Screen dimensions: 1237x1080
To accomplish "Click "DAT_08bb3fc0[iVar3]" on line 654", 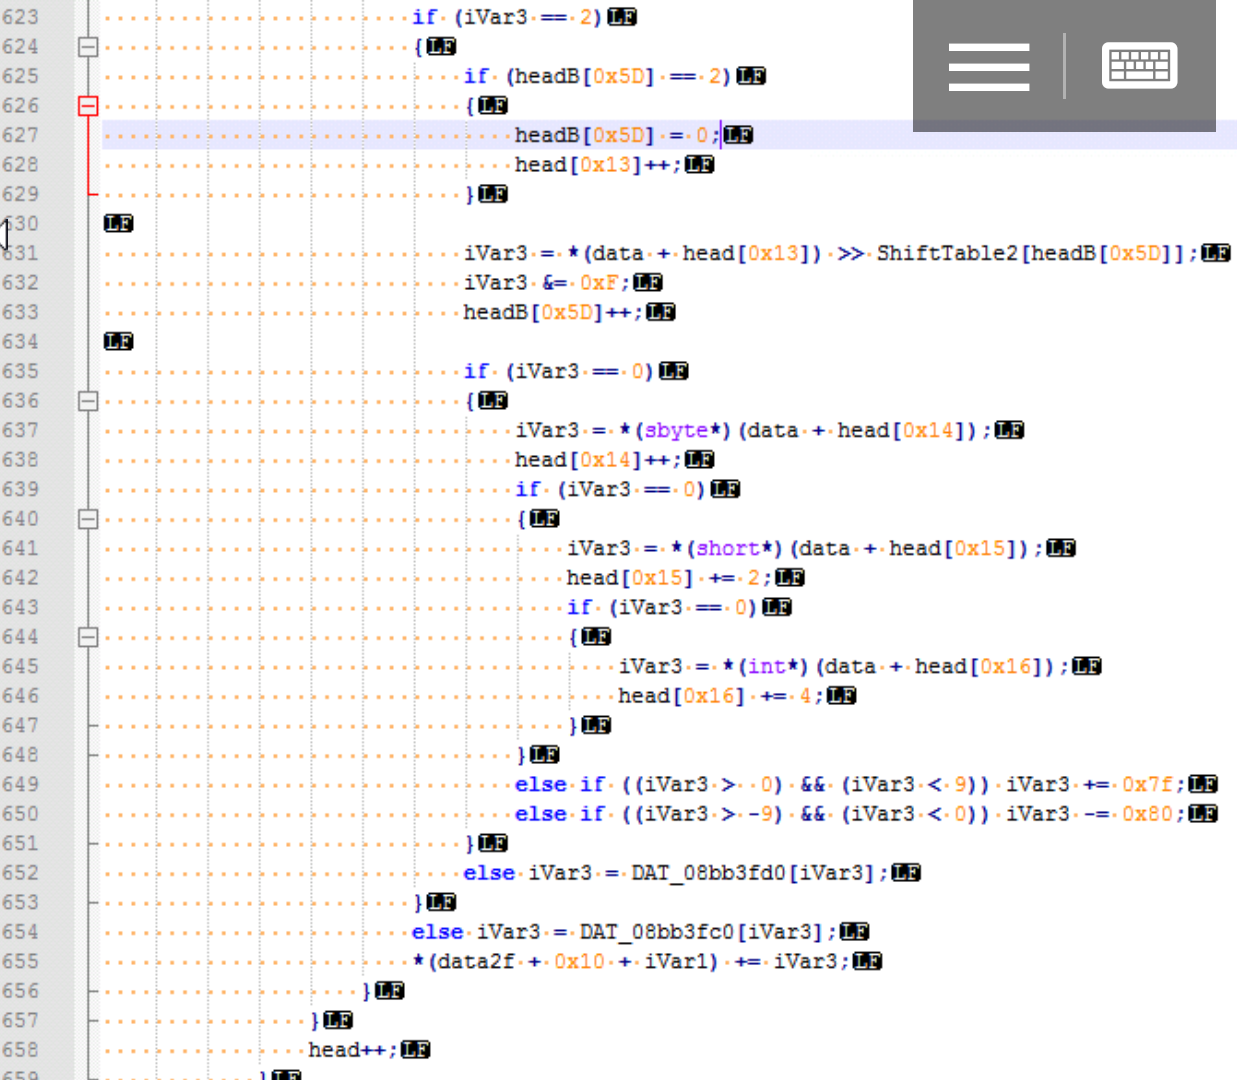I will point(701,932).
